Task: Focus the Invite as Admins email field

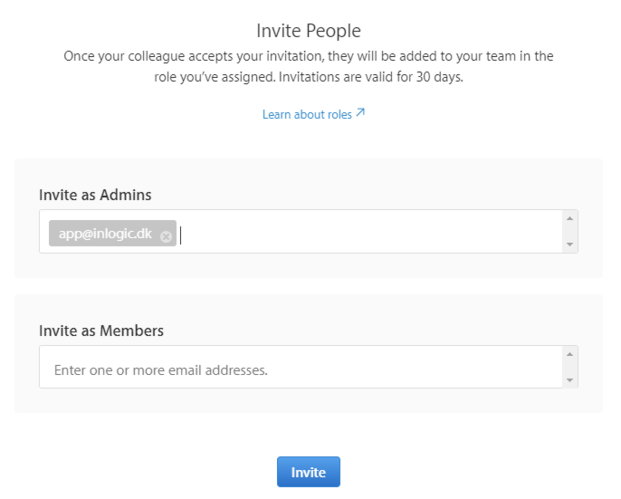Action: (370, 232)
